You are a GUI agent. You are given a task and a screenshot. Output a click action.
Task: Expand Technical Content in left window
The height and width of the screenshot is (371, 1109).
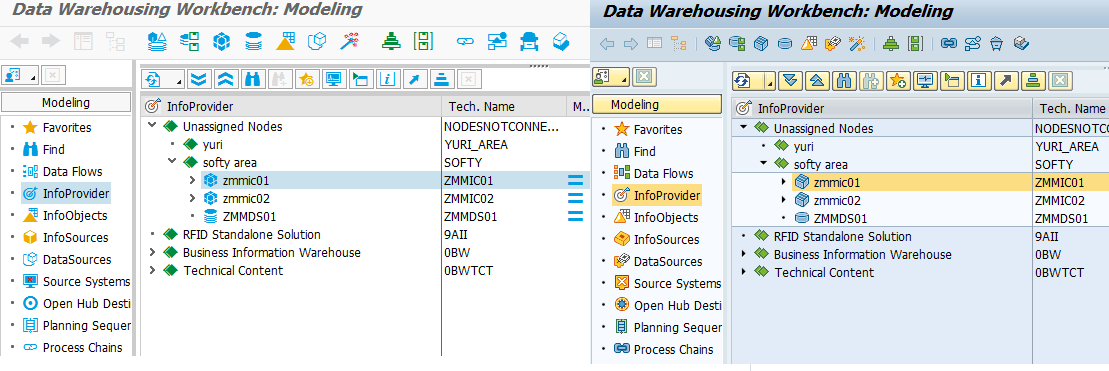(152, 270)
